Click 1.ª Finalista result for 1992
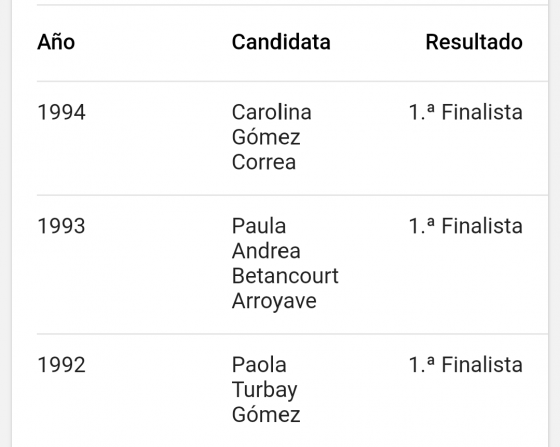The width and height of the screenshot is (560, 447). pos(466,365)
